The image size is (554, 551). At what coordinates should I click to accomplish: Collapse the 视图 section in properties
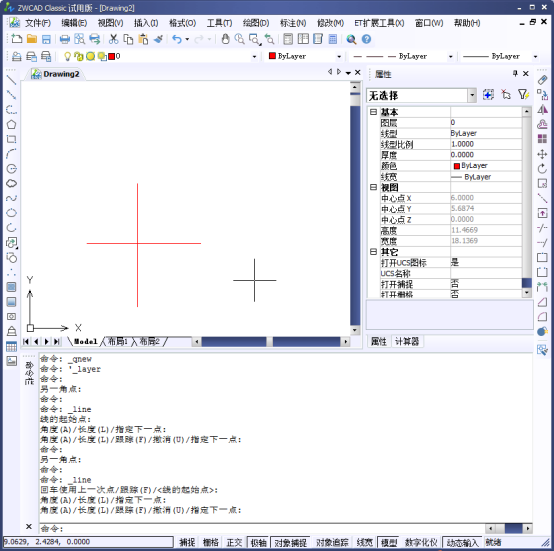[373, 187]
